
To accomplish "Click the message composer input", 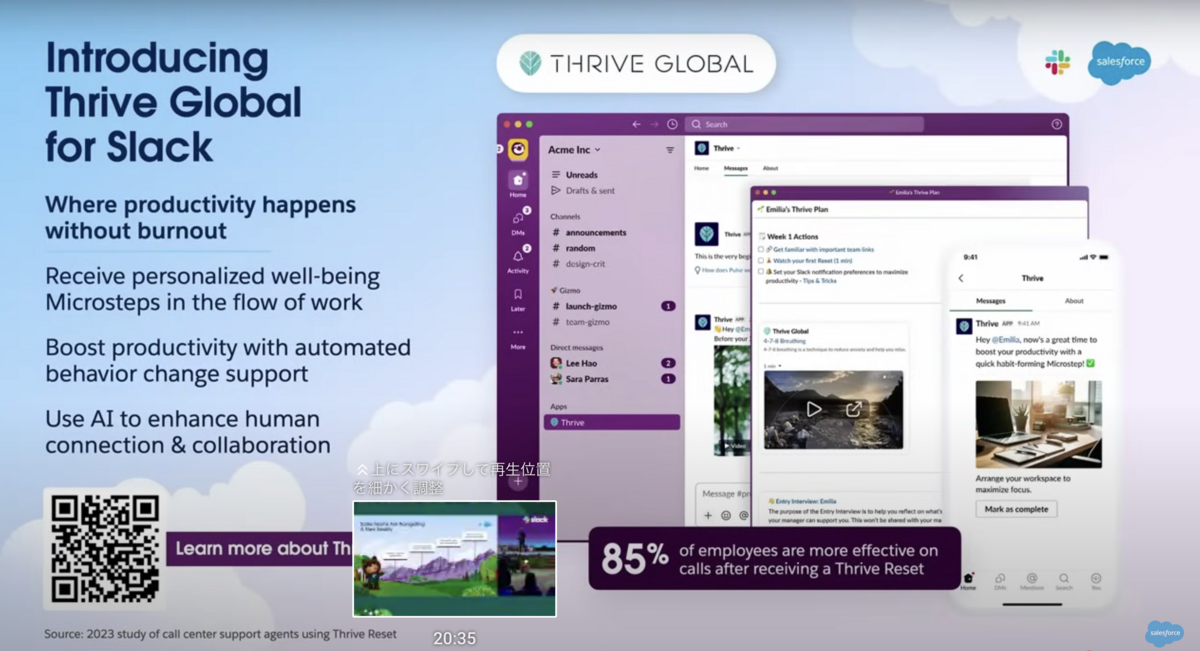I will pyautogui.click(x=724, y=494).
